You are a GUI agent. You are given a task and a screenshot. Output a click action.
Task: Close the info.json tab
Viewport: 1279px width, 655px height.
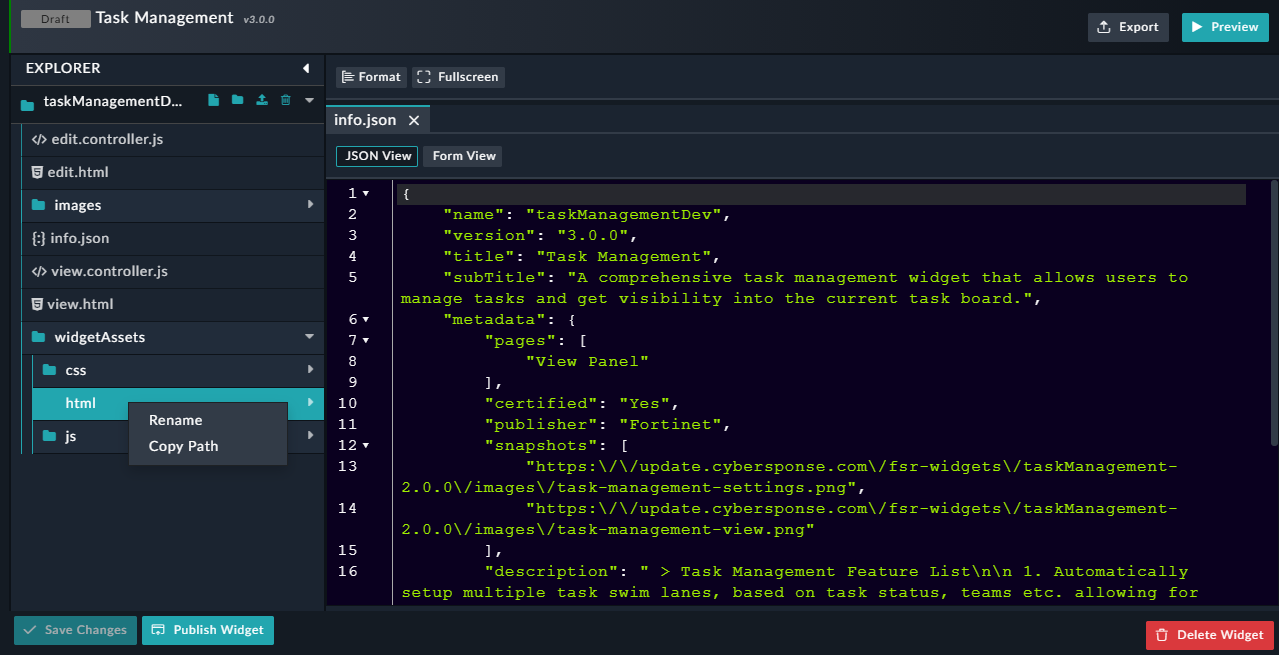pyautogui.click(x=414, y=118)
